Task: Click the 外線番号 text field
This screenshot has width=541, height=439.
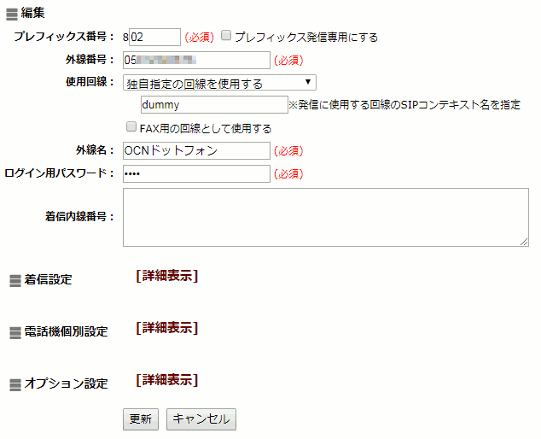Action: [197, 60]
